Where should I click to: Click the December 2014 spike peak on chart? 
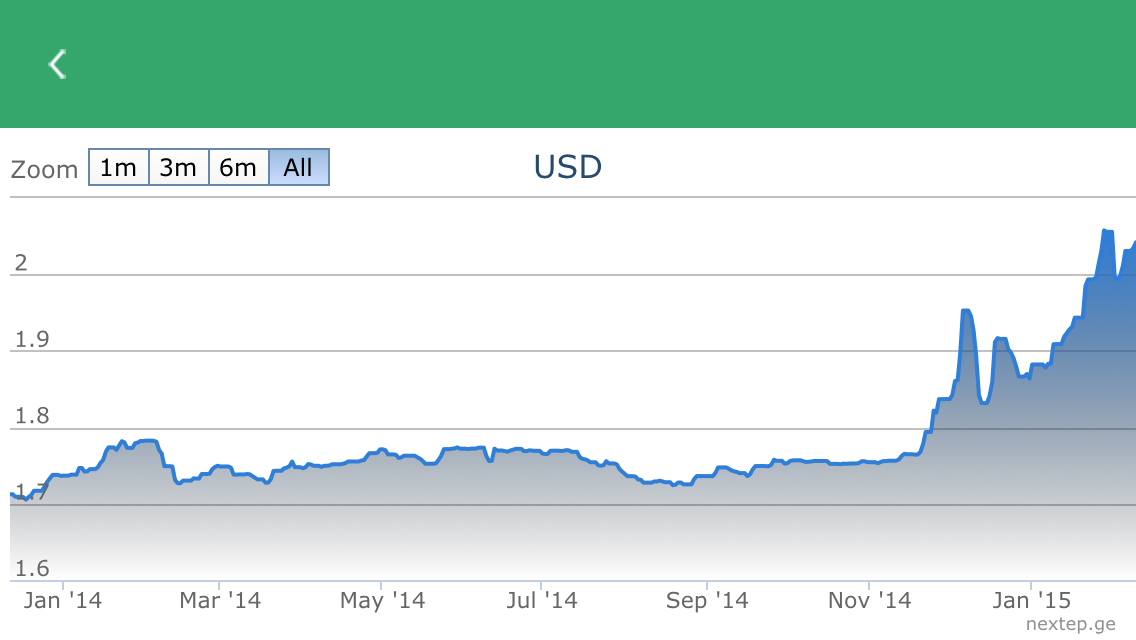click(966, 311)
